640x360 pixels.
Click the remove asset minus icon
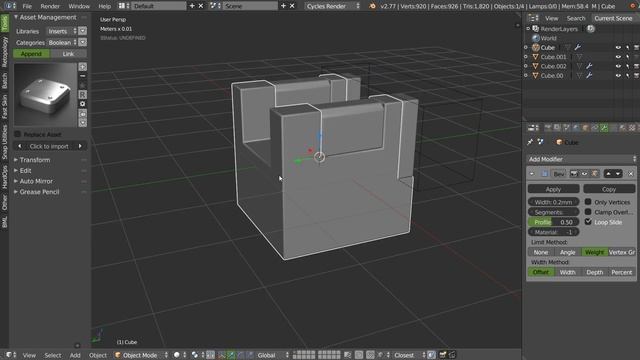click(82, 76)
